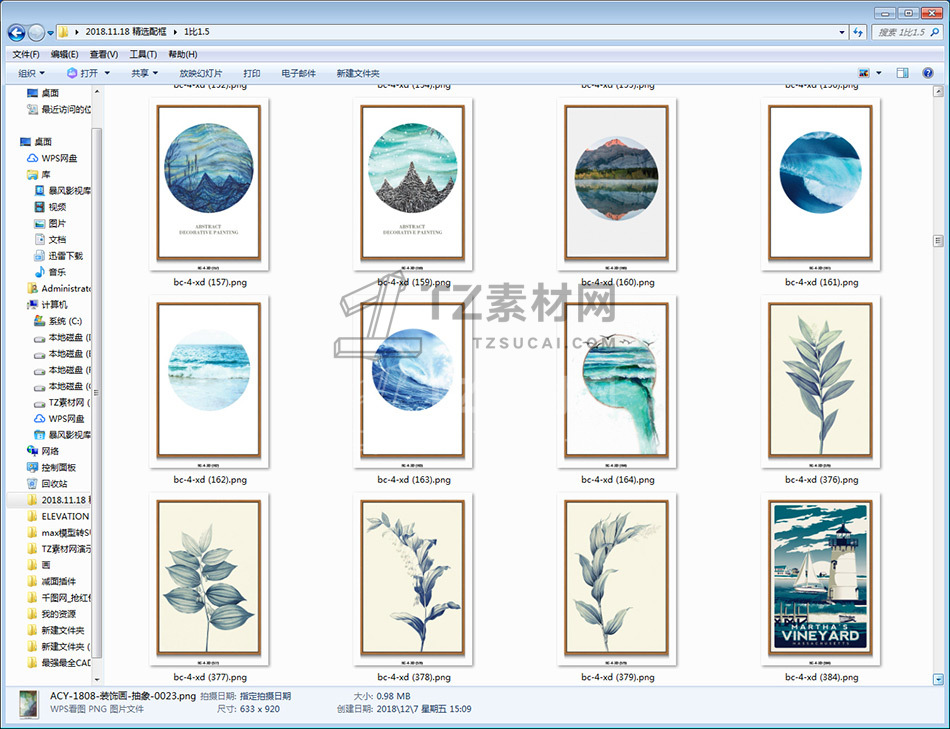Select 视频 library in sidebar

(x=50, y=207)
